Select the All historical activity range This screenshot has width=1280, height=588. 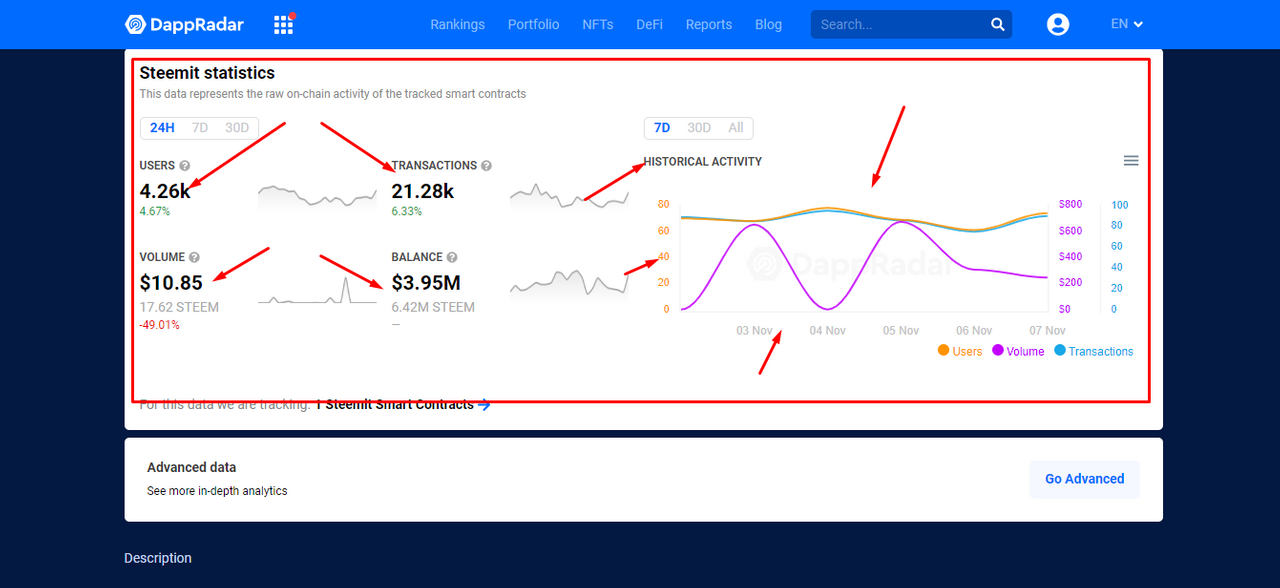pyautogui.click(x=736, y=128)
